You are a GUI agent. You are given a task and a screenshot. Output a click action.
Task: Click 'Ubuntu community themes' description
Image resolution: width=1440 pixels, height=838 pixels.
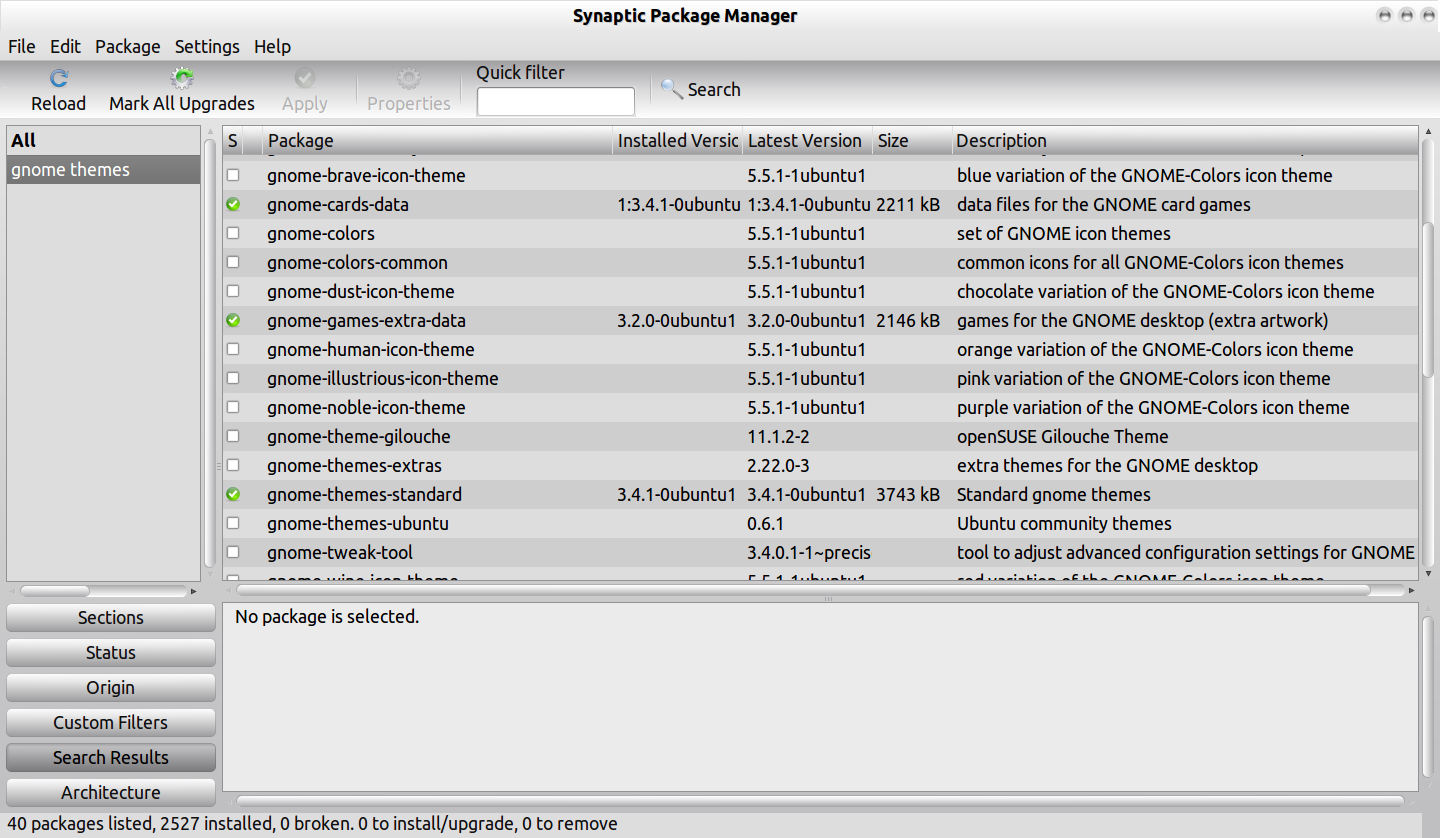(x=1064, y=523)
